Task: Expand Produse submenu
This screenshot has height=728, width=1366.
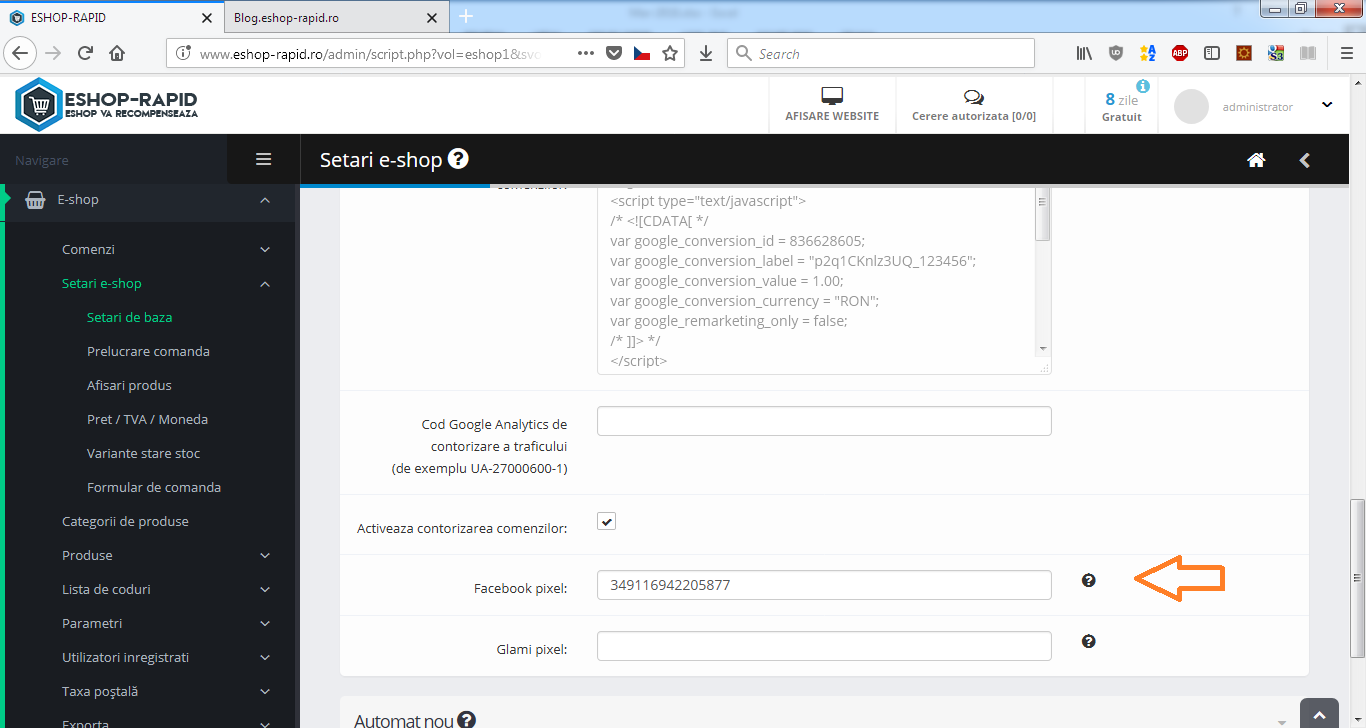Action: [265, 555]
